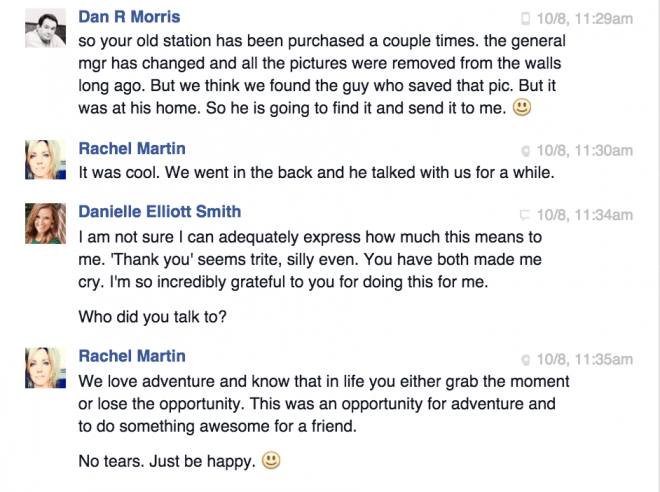Click the location pin icon beside 11:35am
This screenshot has height=492, width=660.
pos(525,360)
